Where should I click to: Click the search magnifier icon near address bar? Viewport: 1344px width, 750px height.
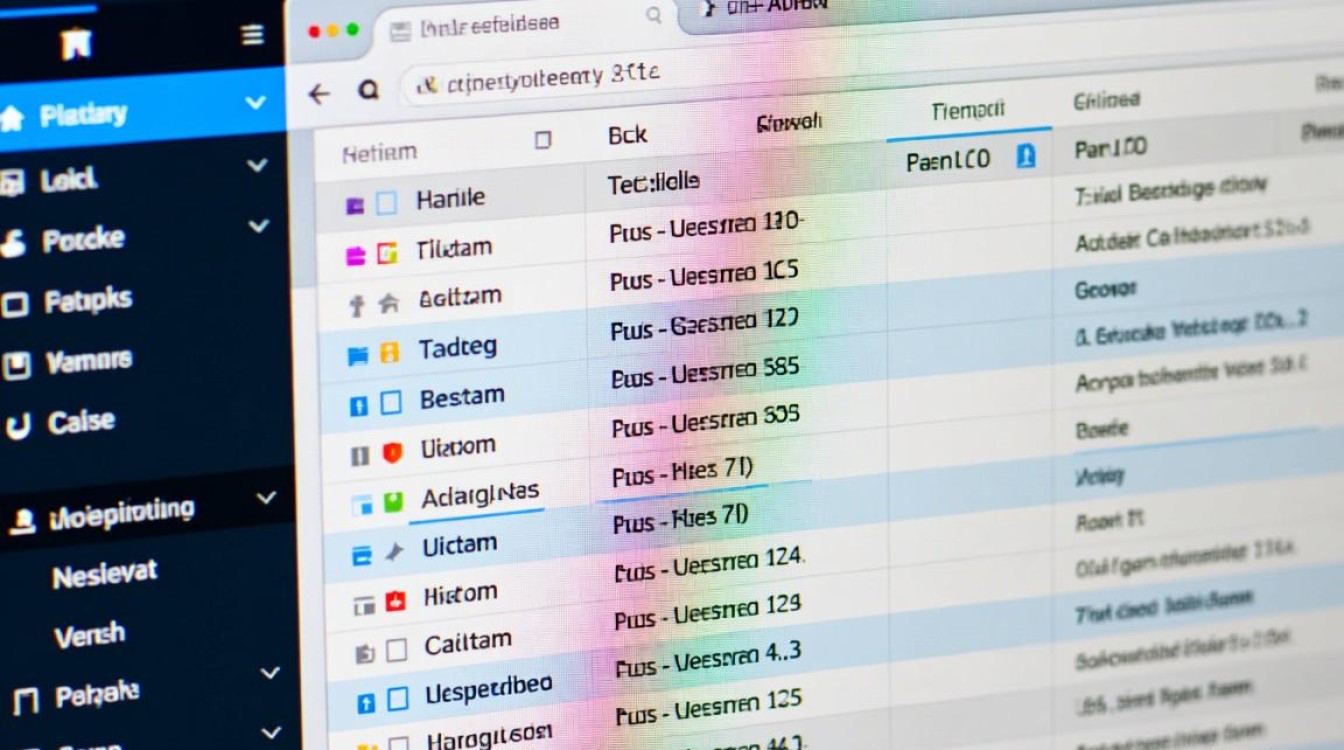[x=368, y=91]
